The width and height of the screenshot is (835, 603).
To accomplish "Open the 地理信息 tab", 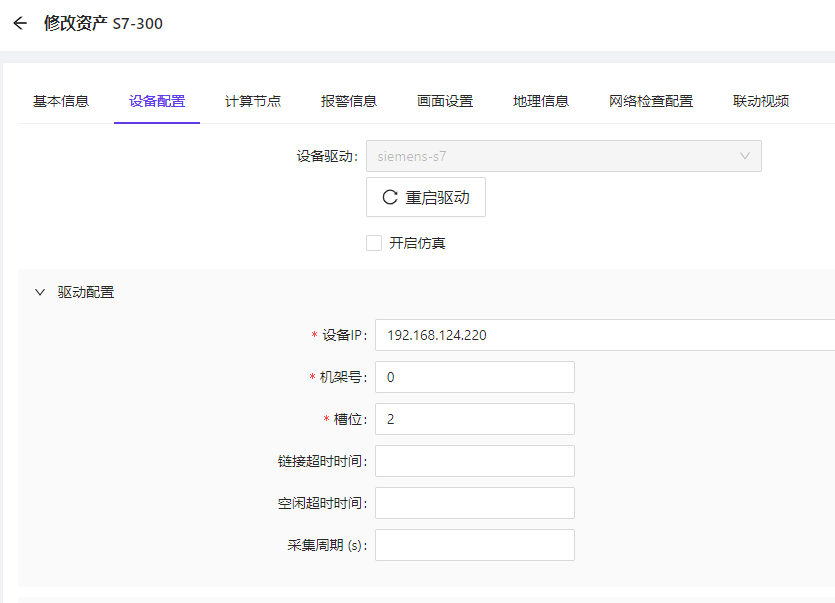I will pos(541,101).
